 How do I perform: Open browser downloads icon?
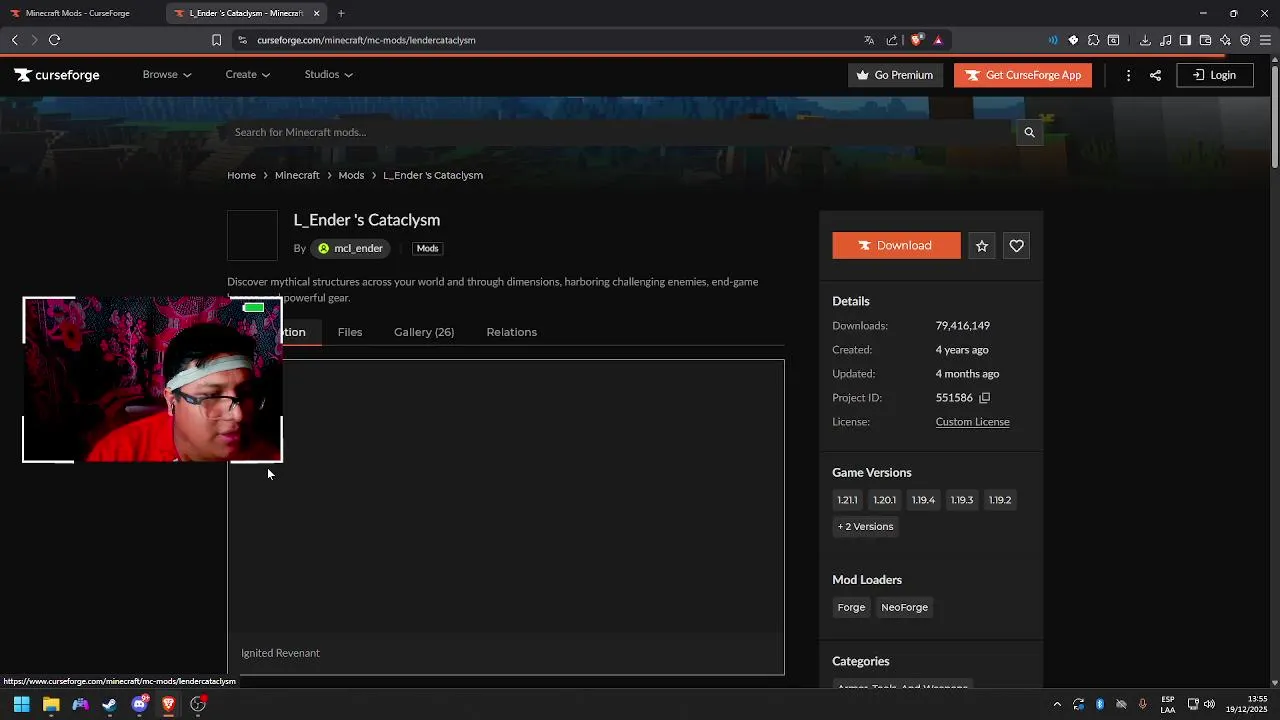(x=1145, y=40)
